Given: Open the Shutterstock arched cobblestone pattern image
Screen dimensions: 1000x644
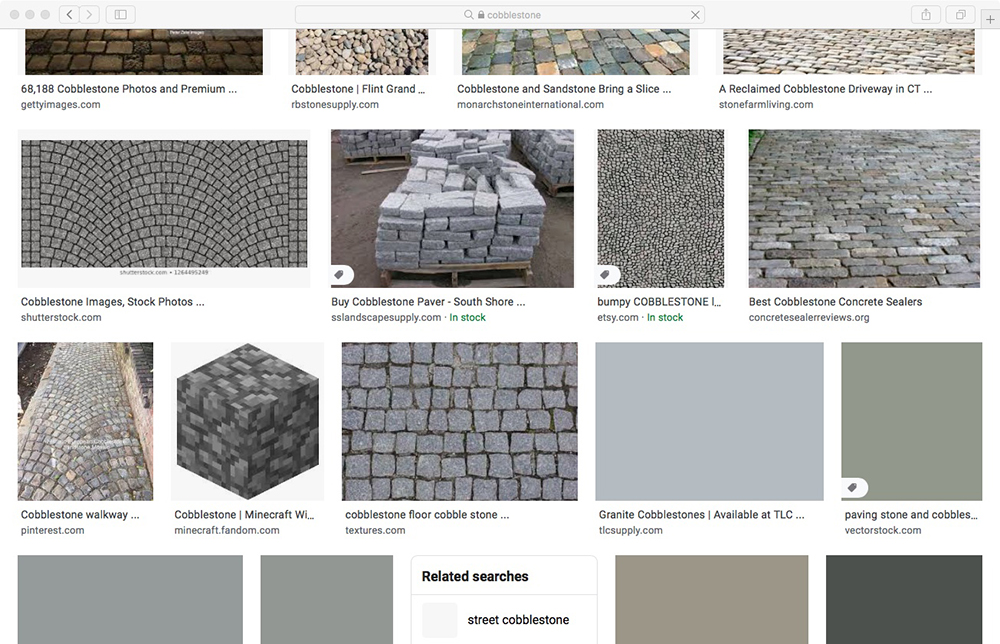Looking at the screenshot, I should [x=164, y=208].
